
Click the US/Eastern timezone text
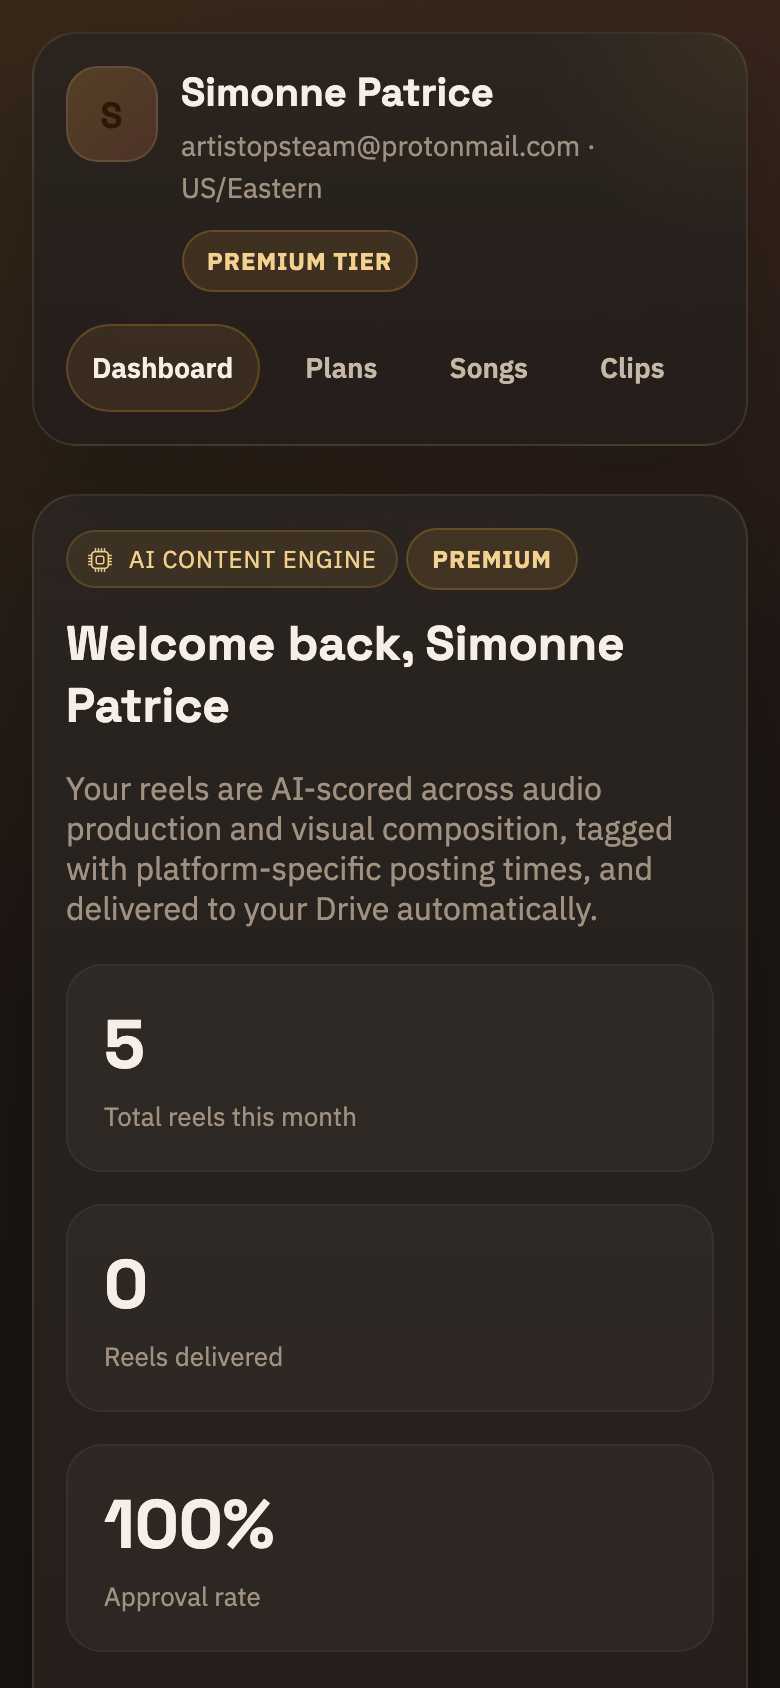pos(252,189)
